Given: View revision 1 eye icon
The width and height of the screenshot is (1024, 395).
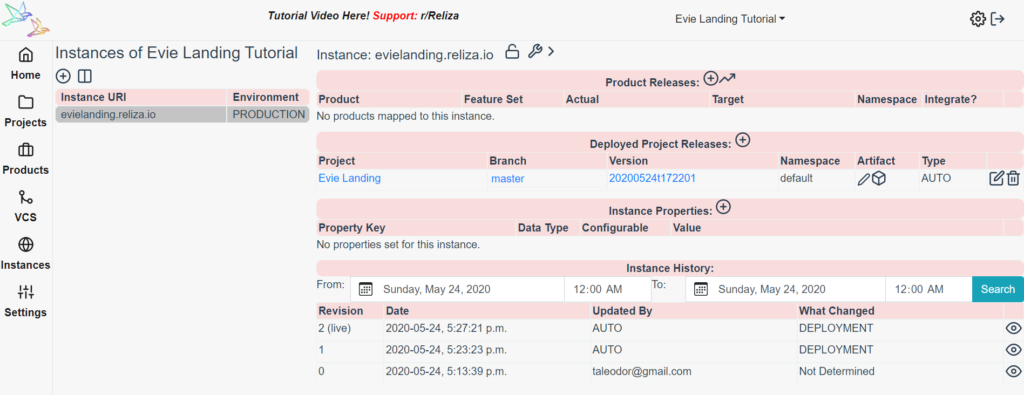Looking at the screenshot, I should click(x=1013, y=350).
